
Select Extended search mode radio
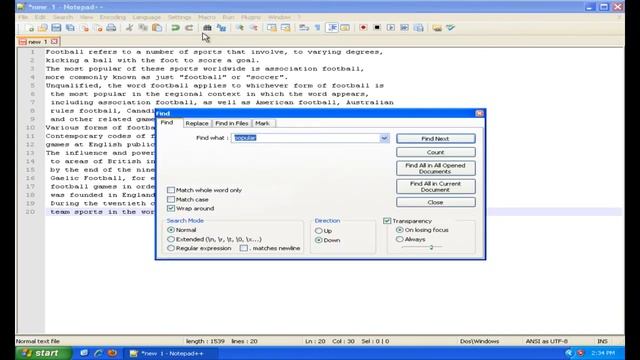[x=171, y=239]
